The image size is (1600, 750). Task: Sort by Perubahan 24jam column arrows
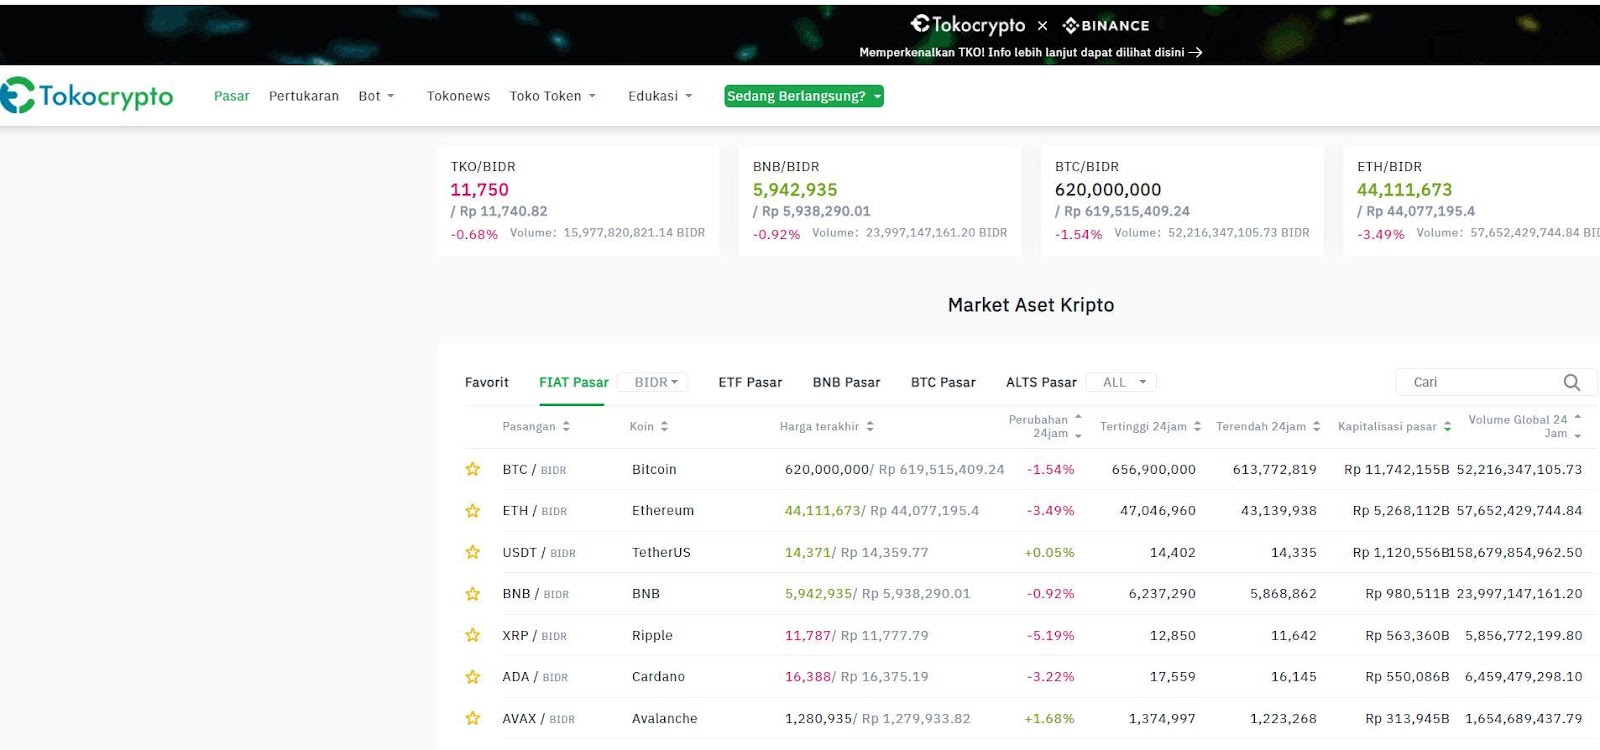point(1078,426)
